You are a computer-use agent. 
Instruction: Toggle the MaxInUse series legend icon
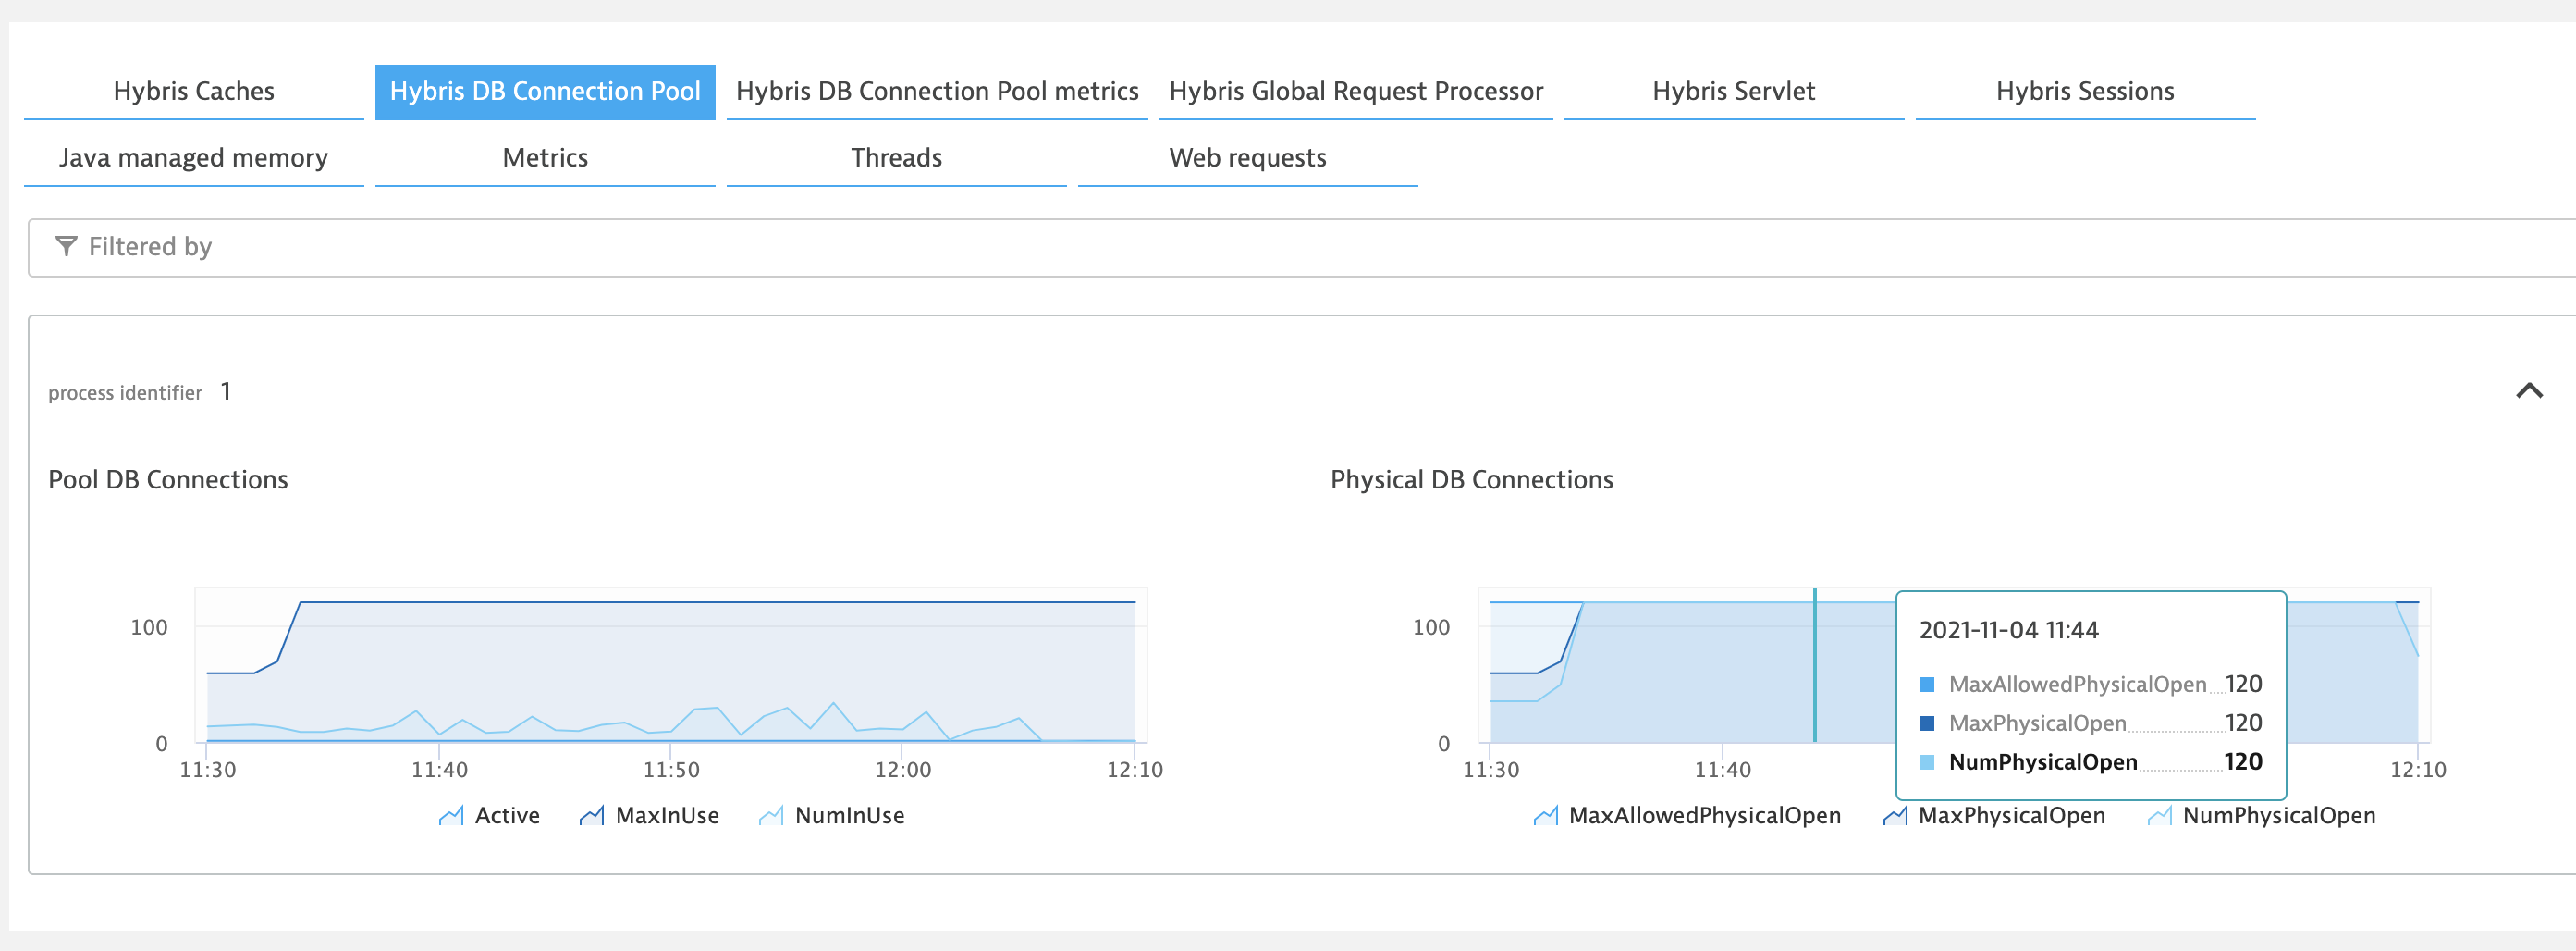592,816
